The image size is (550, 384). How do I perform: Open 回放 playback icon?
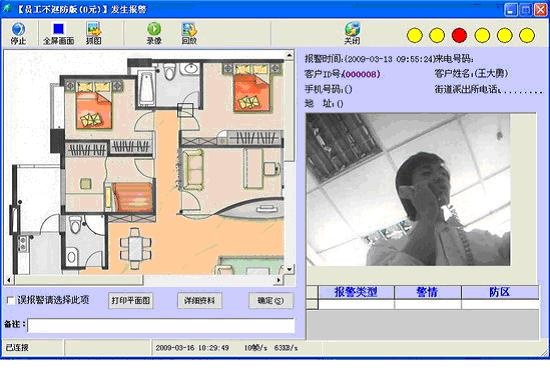pyautogui.click(x=189, y=33)
